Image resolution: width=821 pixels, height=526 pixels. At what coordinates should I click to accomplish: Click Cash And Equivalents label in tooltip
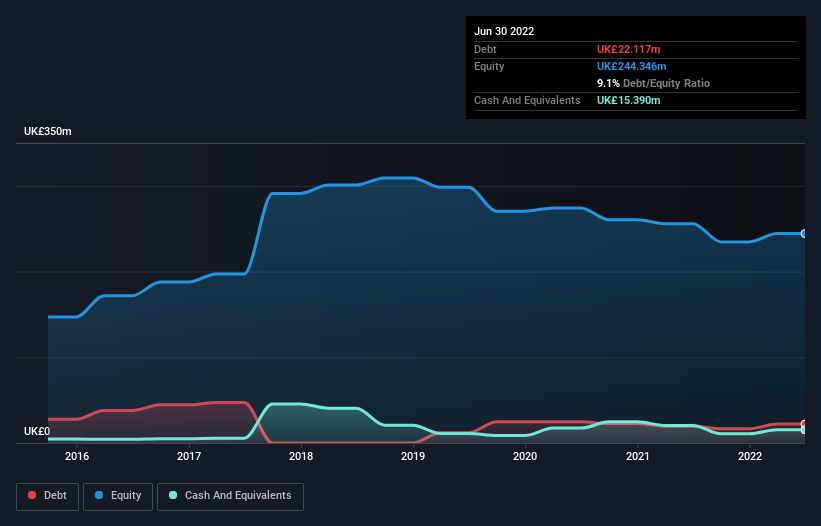coord(527,100)
